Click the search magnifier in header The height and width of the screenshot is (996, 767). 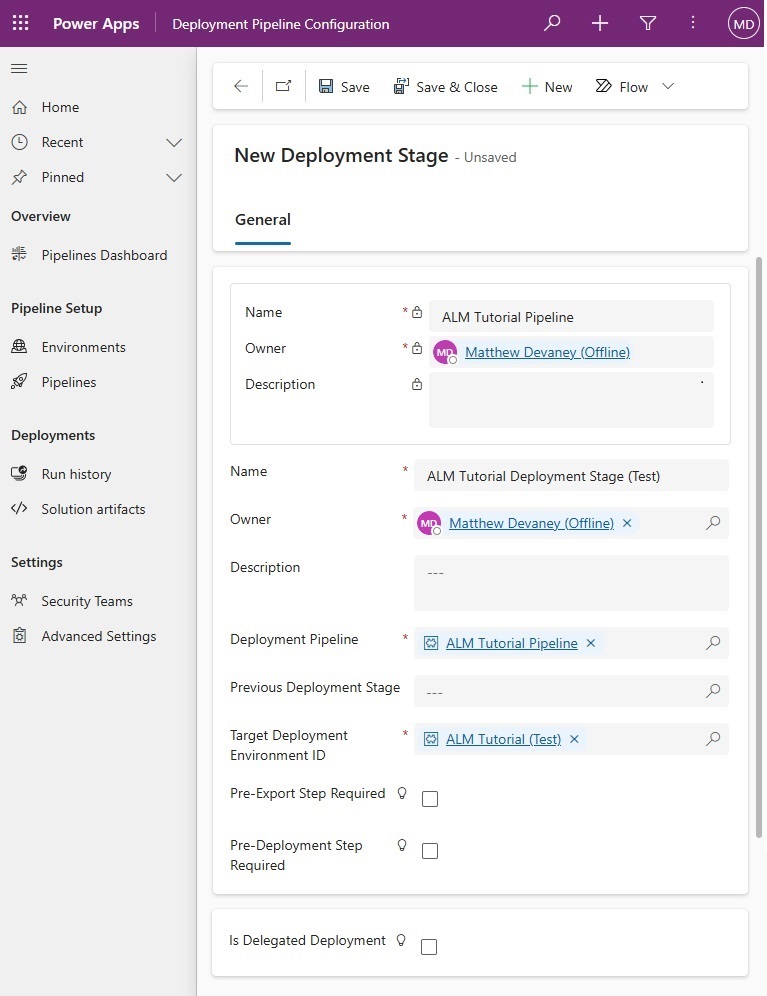(x=552, y=24)
